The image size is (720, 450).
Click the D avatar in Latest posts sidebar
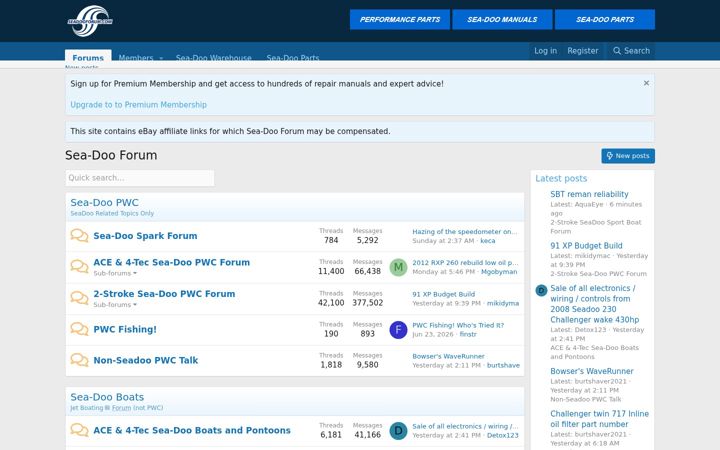(x=541, y=290)
